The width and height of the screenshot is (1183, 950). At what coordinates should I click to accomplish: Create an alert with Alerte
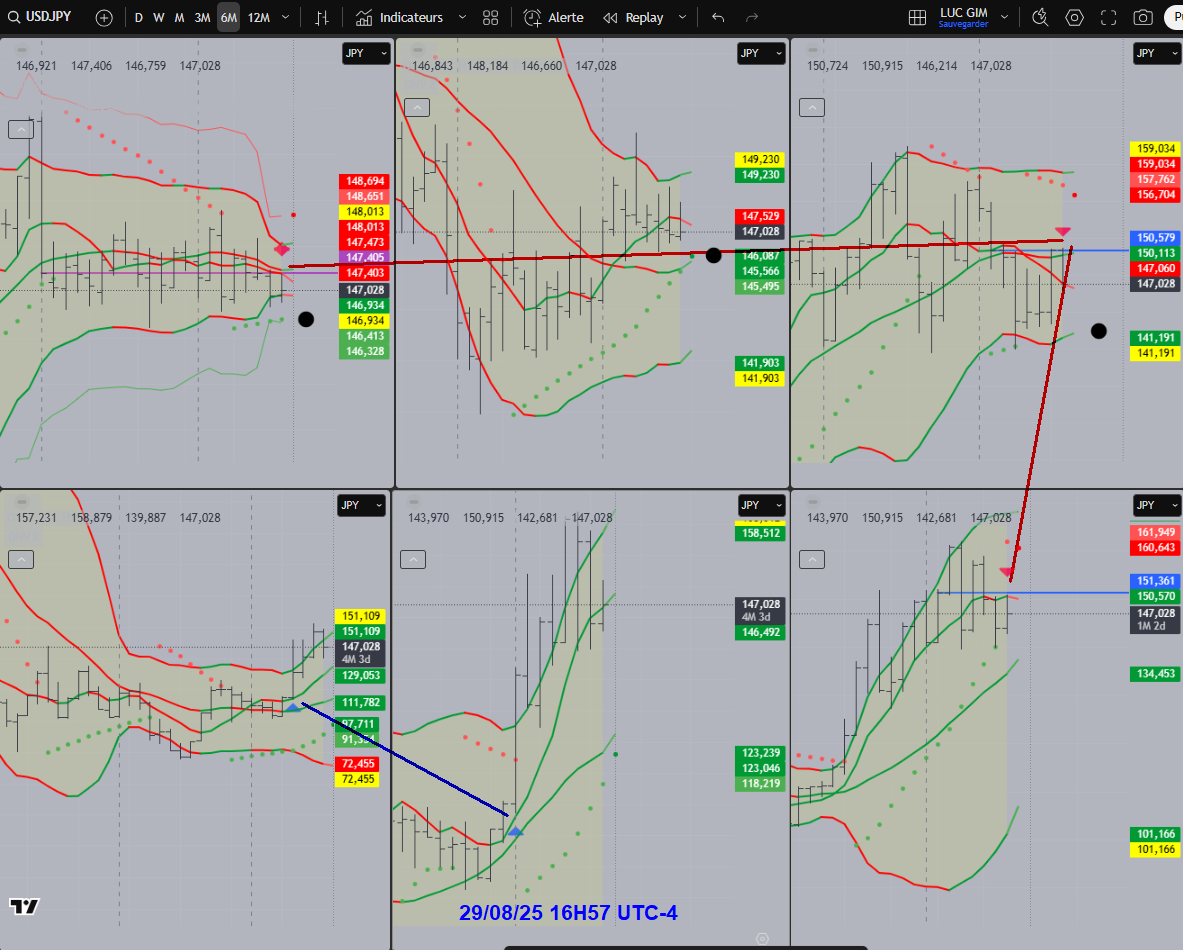(x=554, y=17)
